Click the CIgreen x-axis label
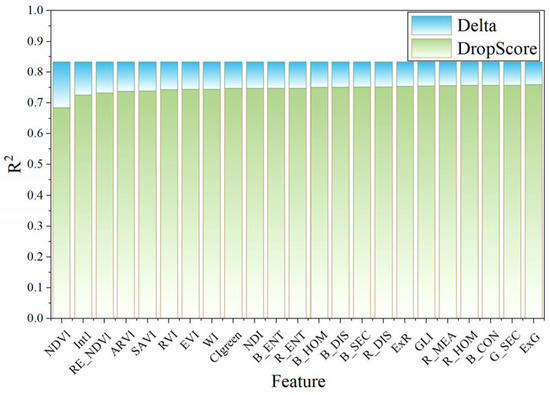 pos(226,347)
